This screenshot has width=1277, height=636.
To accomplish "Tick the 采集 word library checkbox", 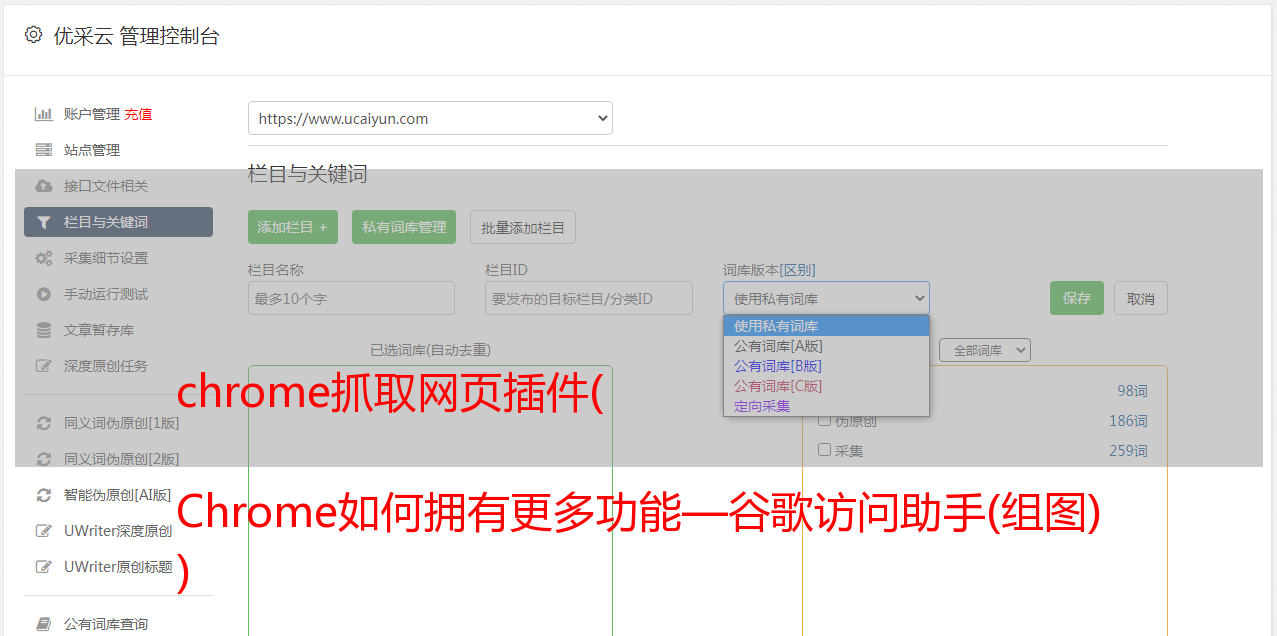I will pos(825,450).
